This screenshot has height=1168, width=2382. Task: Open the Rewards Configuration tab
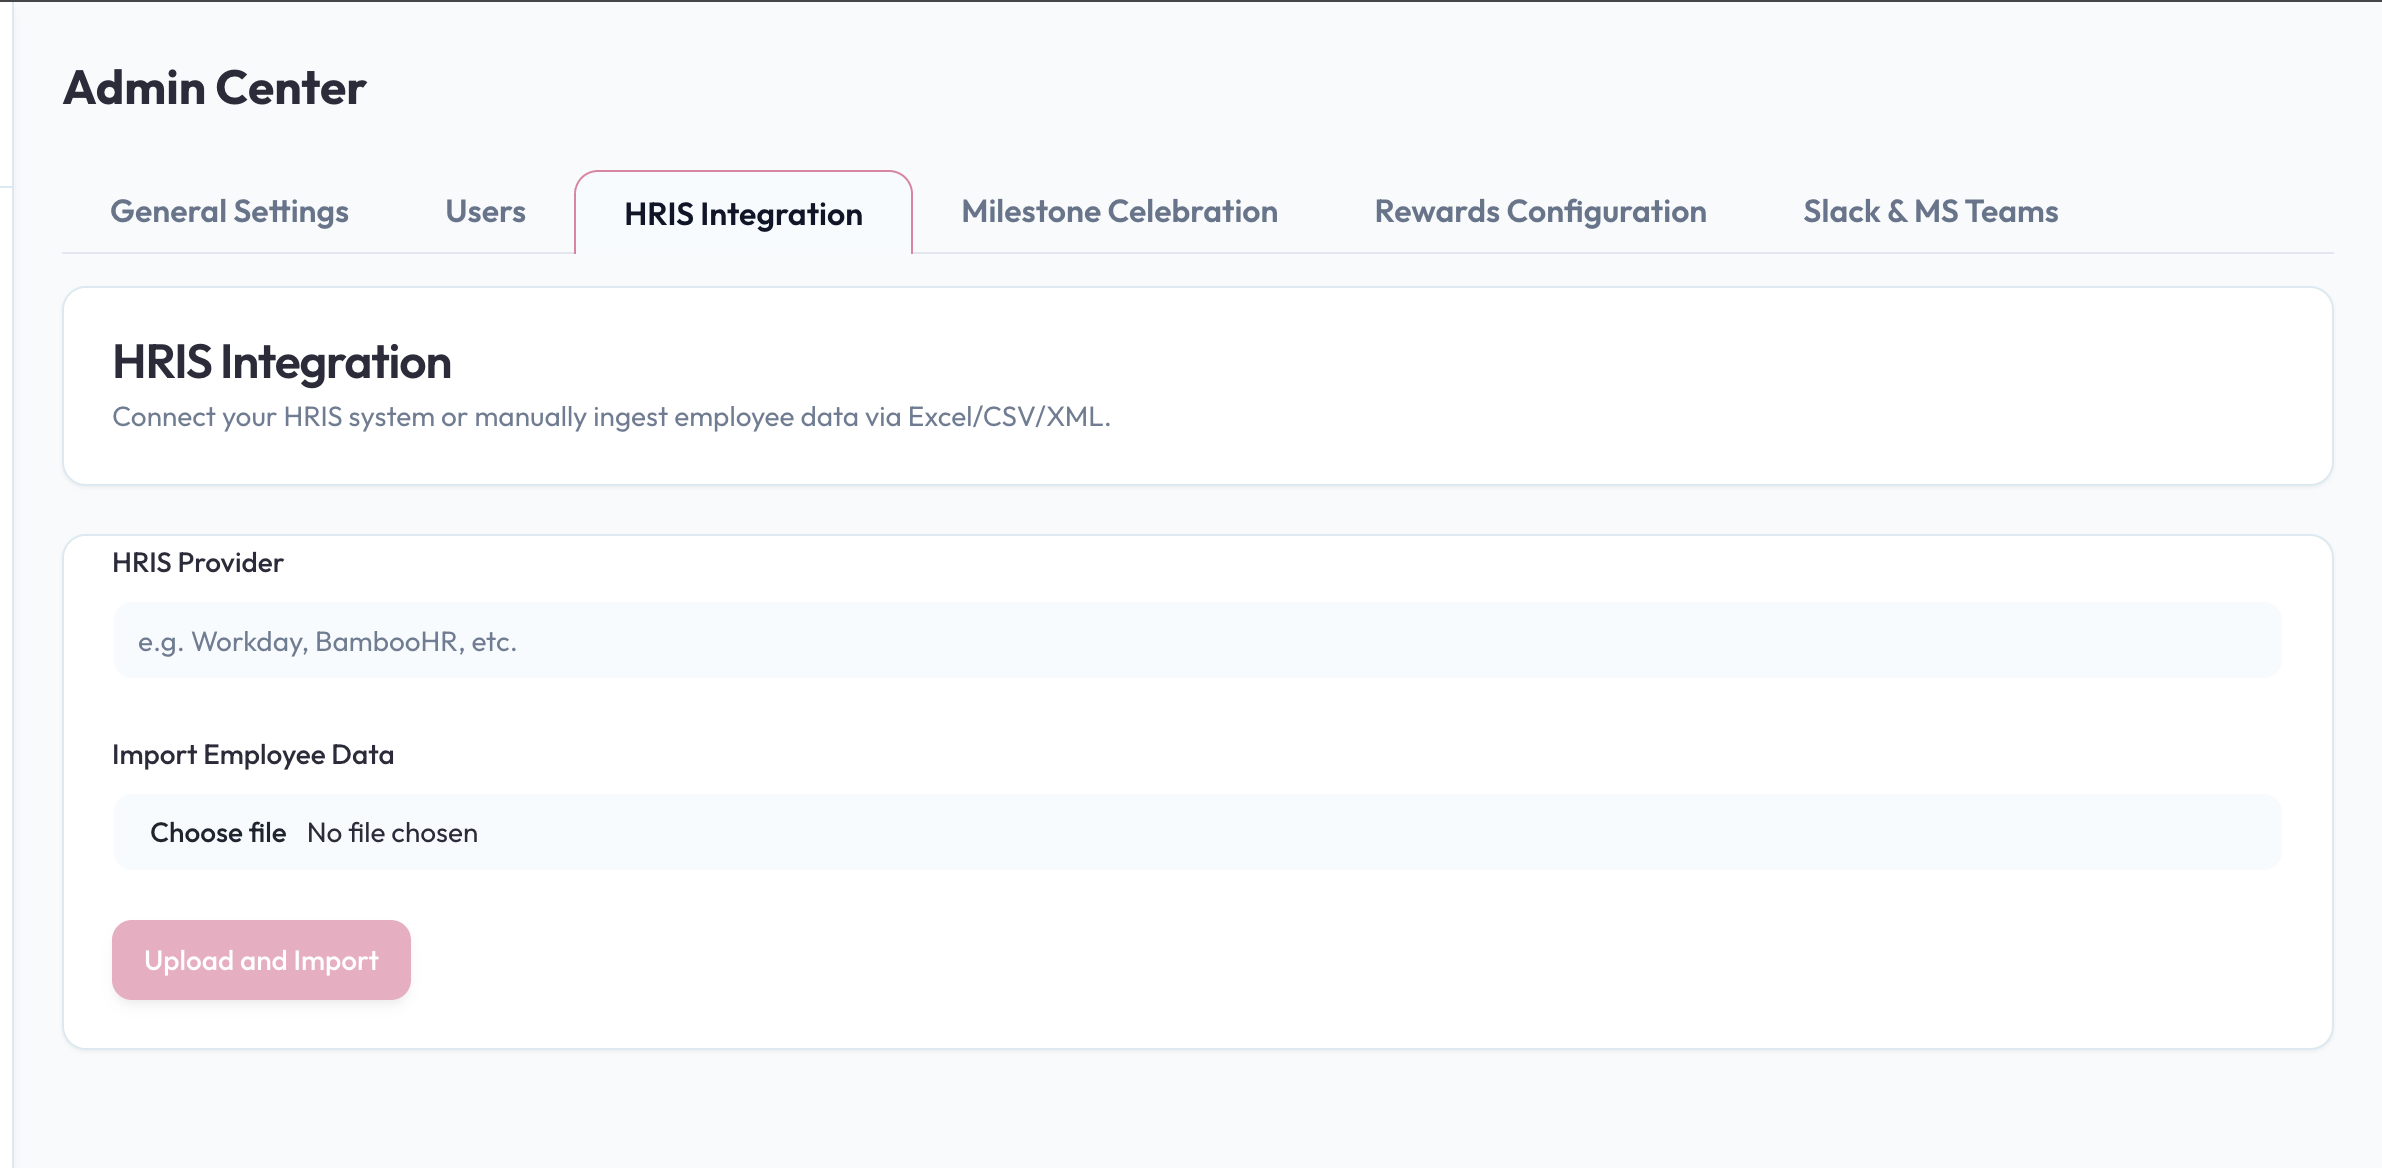(x=1540, y=212)
